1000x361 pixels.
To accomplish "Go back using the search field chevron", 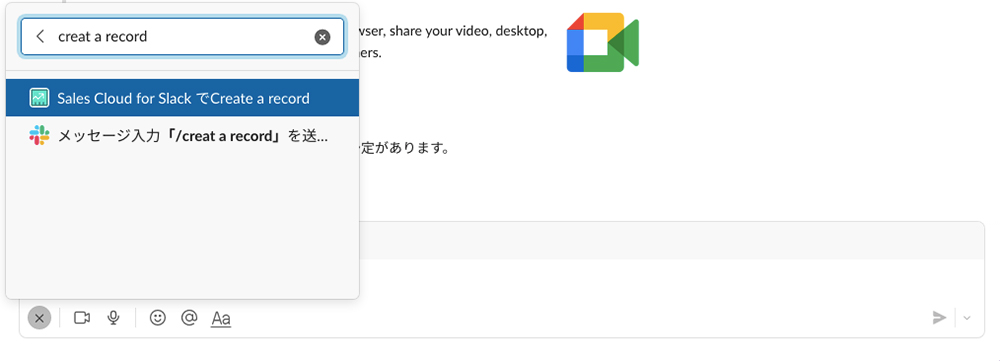I will point(40,36).
